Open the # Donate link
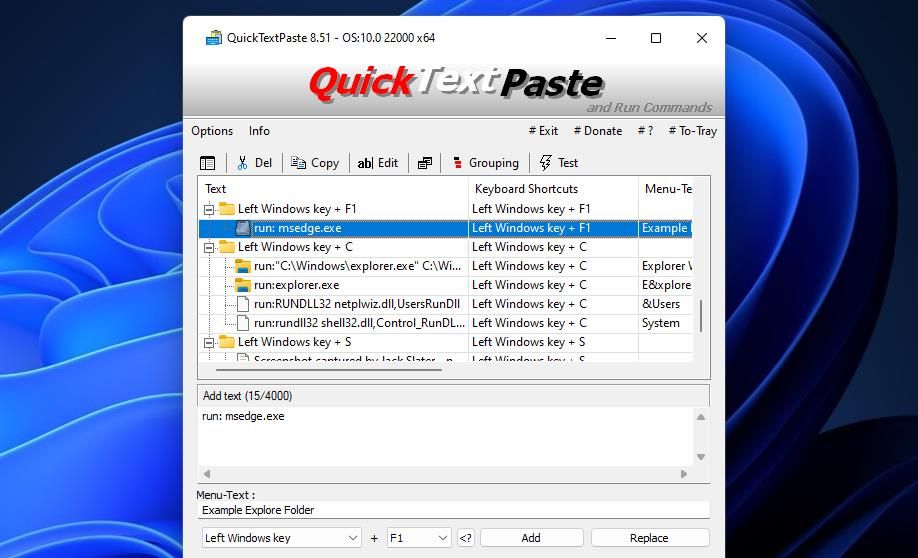 coord(598,131)
